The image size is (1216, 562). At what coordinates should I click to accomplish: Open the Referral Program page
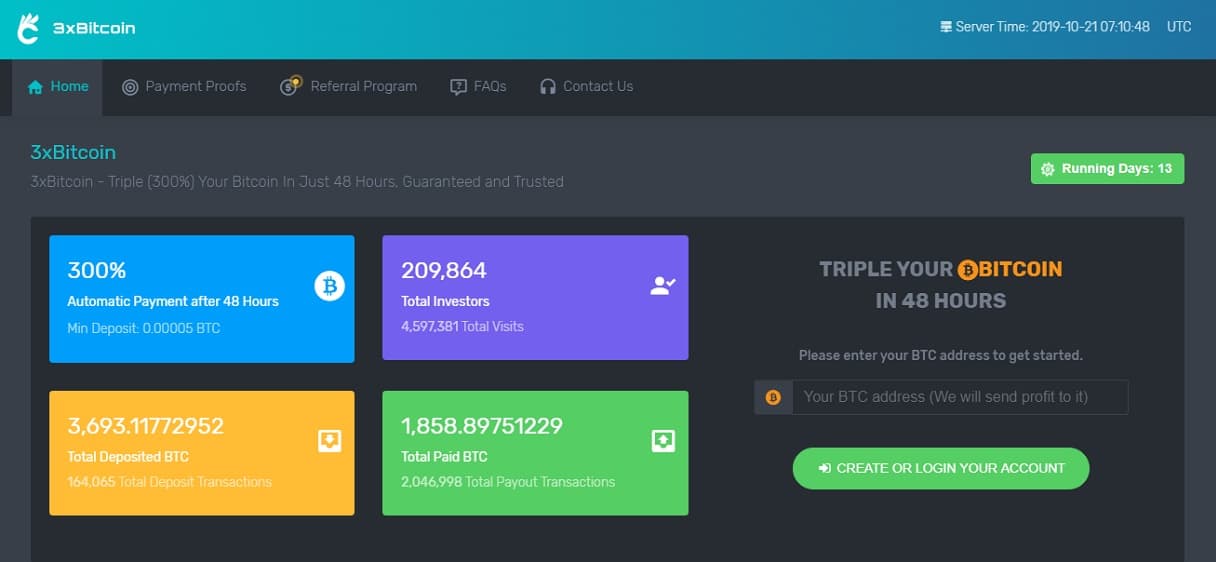pyautogui.click(x=349, y=87)
